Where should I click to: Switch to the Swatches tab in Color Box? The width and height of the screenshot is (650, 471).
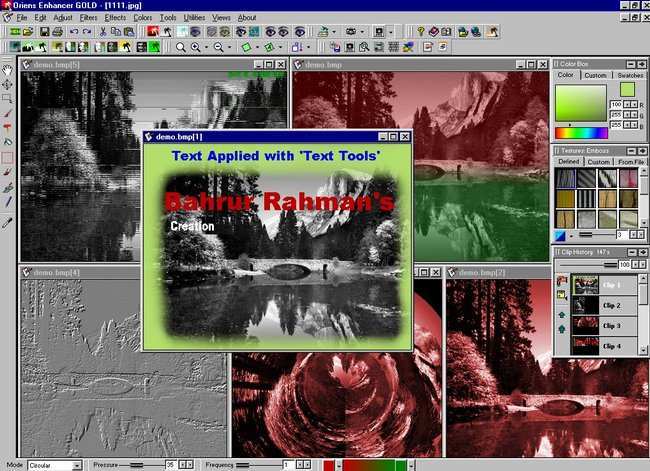(x=630, y=75)
